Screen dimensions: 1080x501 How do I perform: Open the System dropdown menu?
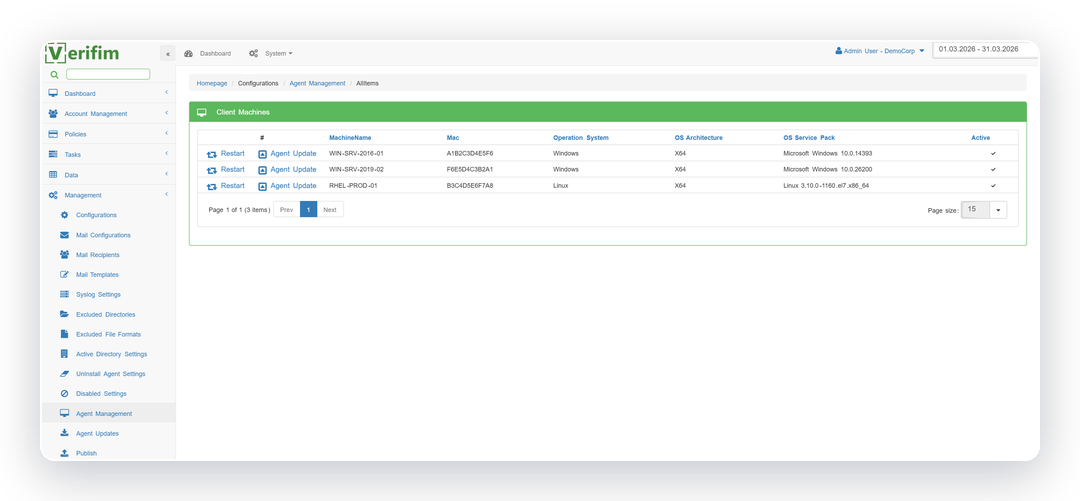tap(271, 53)
